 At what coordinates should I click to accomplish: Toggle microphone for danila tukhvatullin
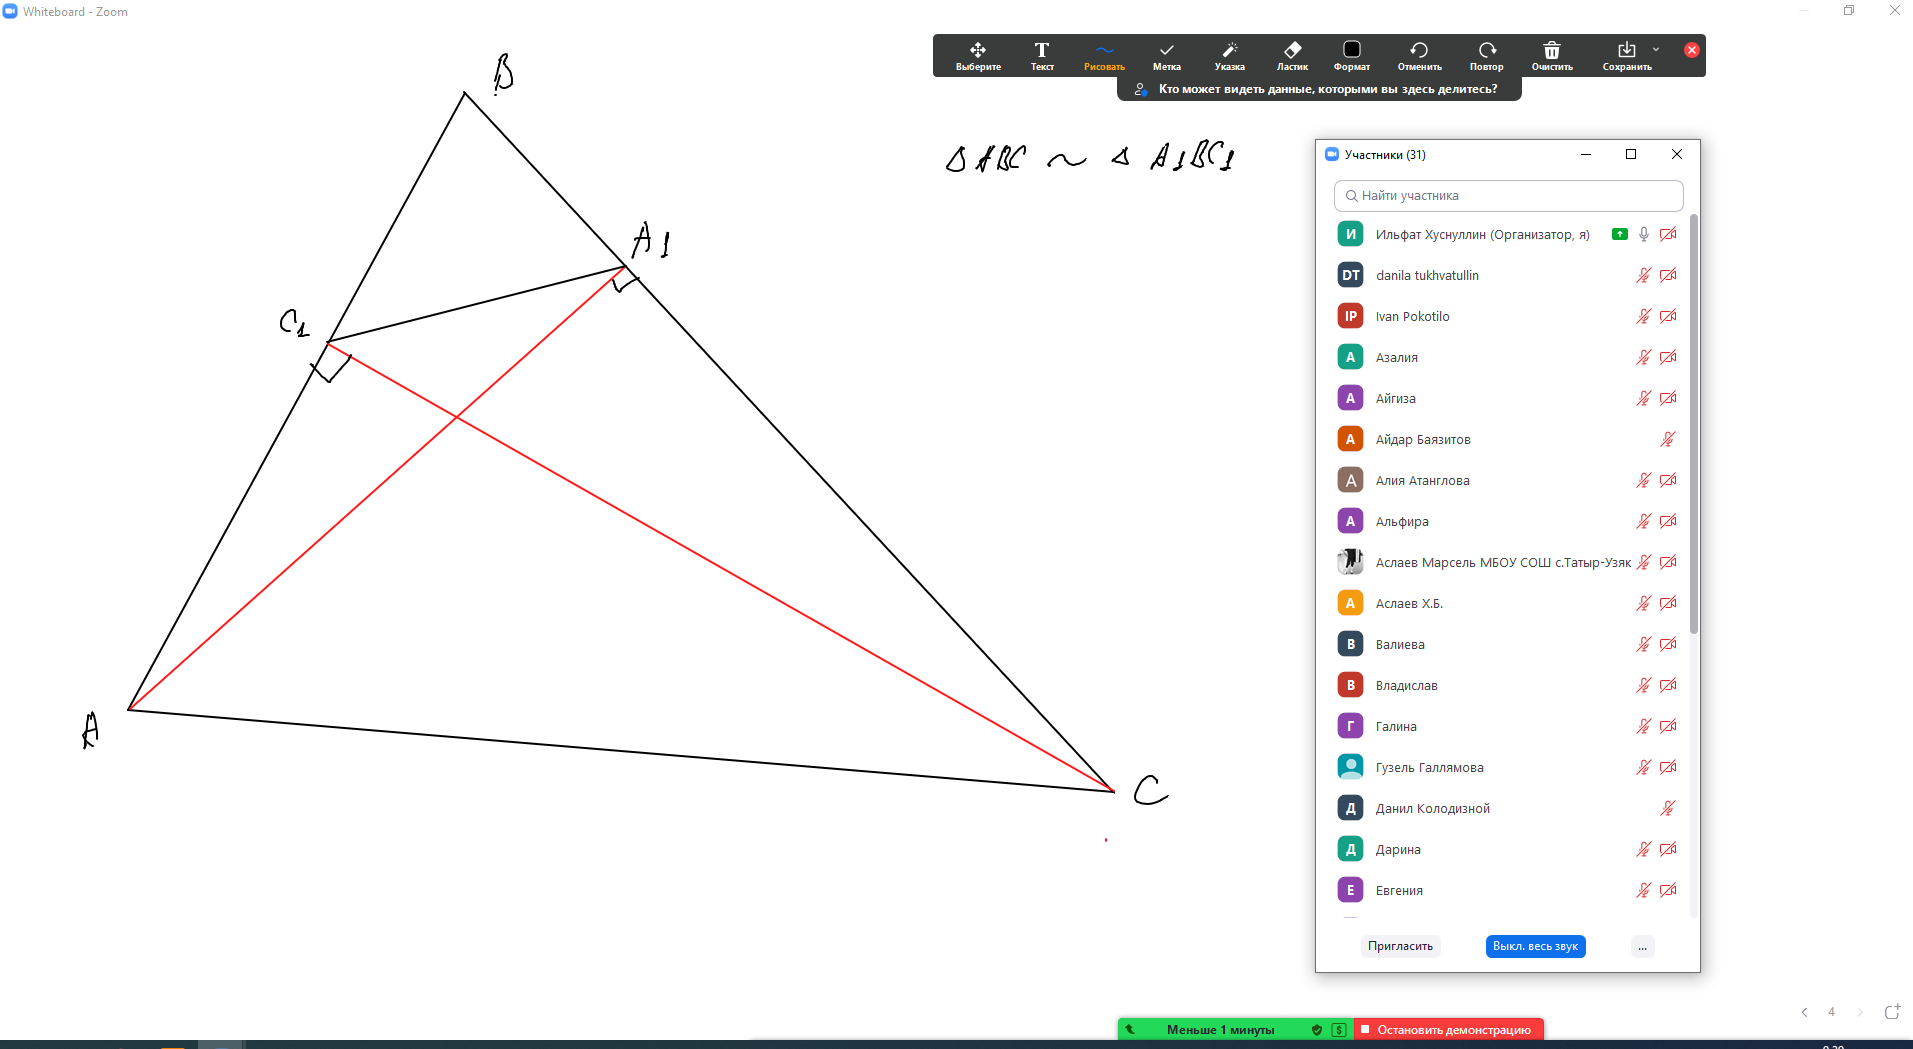[1643, 275]
